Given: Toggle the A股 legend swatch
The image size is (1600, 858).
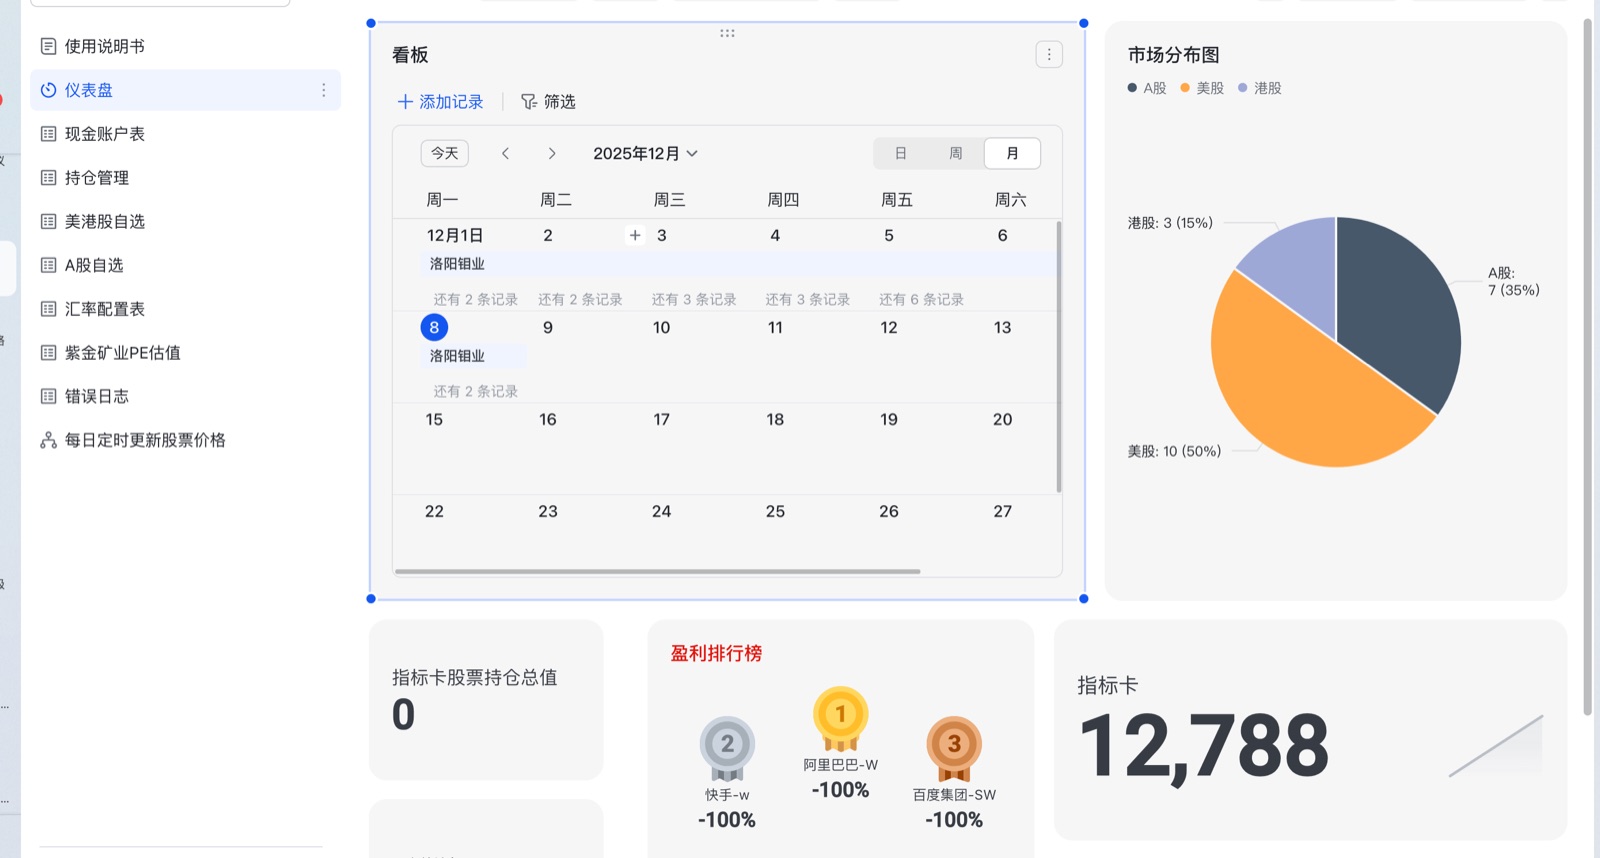Looking at the screenshot, I should click(1132, 88).
